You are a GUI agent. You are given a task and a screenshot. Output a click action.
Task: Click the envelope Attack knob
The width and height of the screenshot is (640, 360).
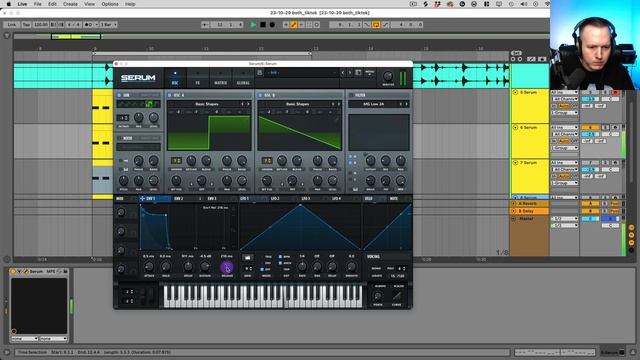point(149,267)
